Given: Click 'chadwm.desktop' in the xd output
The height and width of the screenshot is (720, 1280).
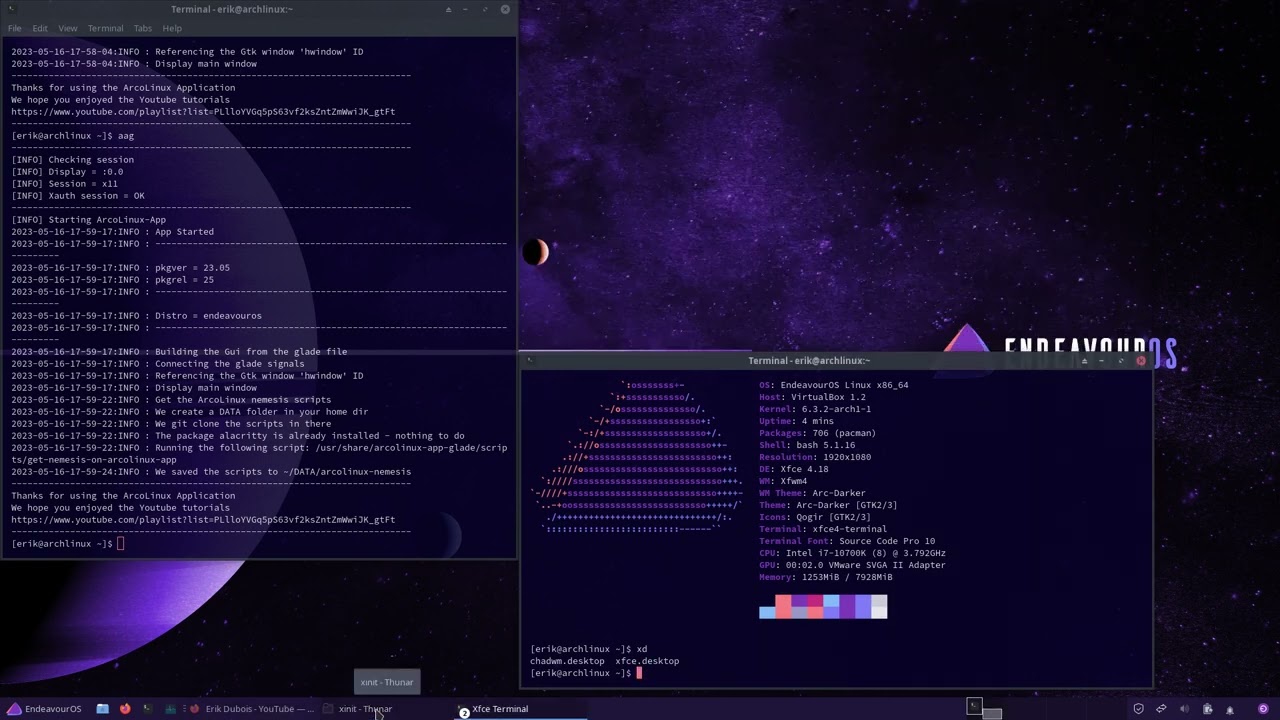Looking at the screenshot, I should point(567,661).
